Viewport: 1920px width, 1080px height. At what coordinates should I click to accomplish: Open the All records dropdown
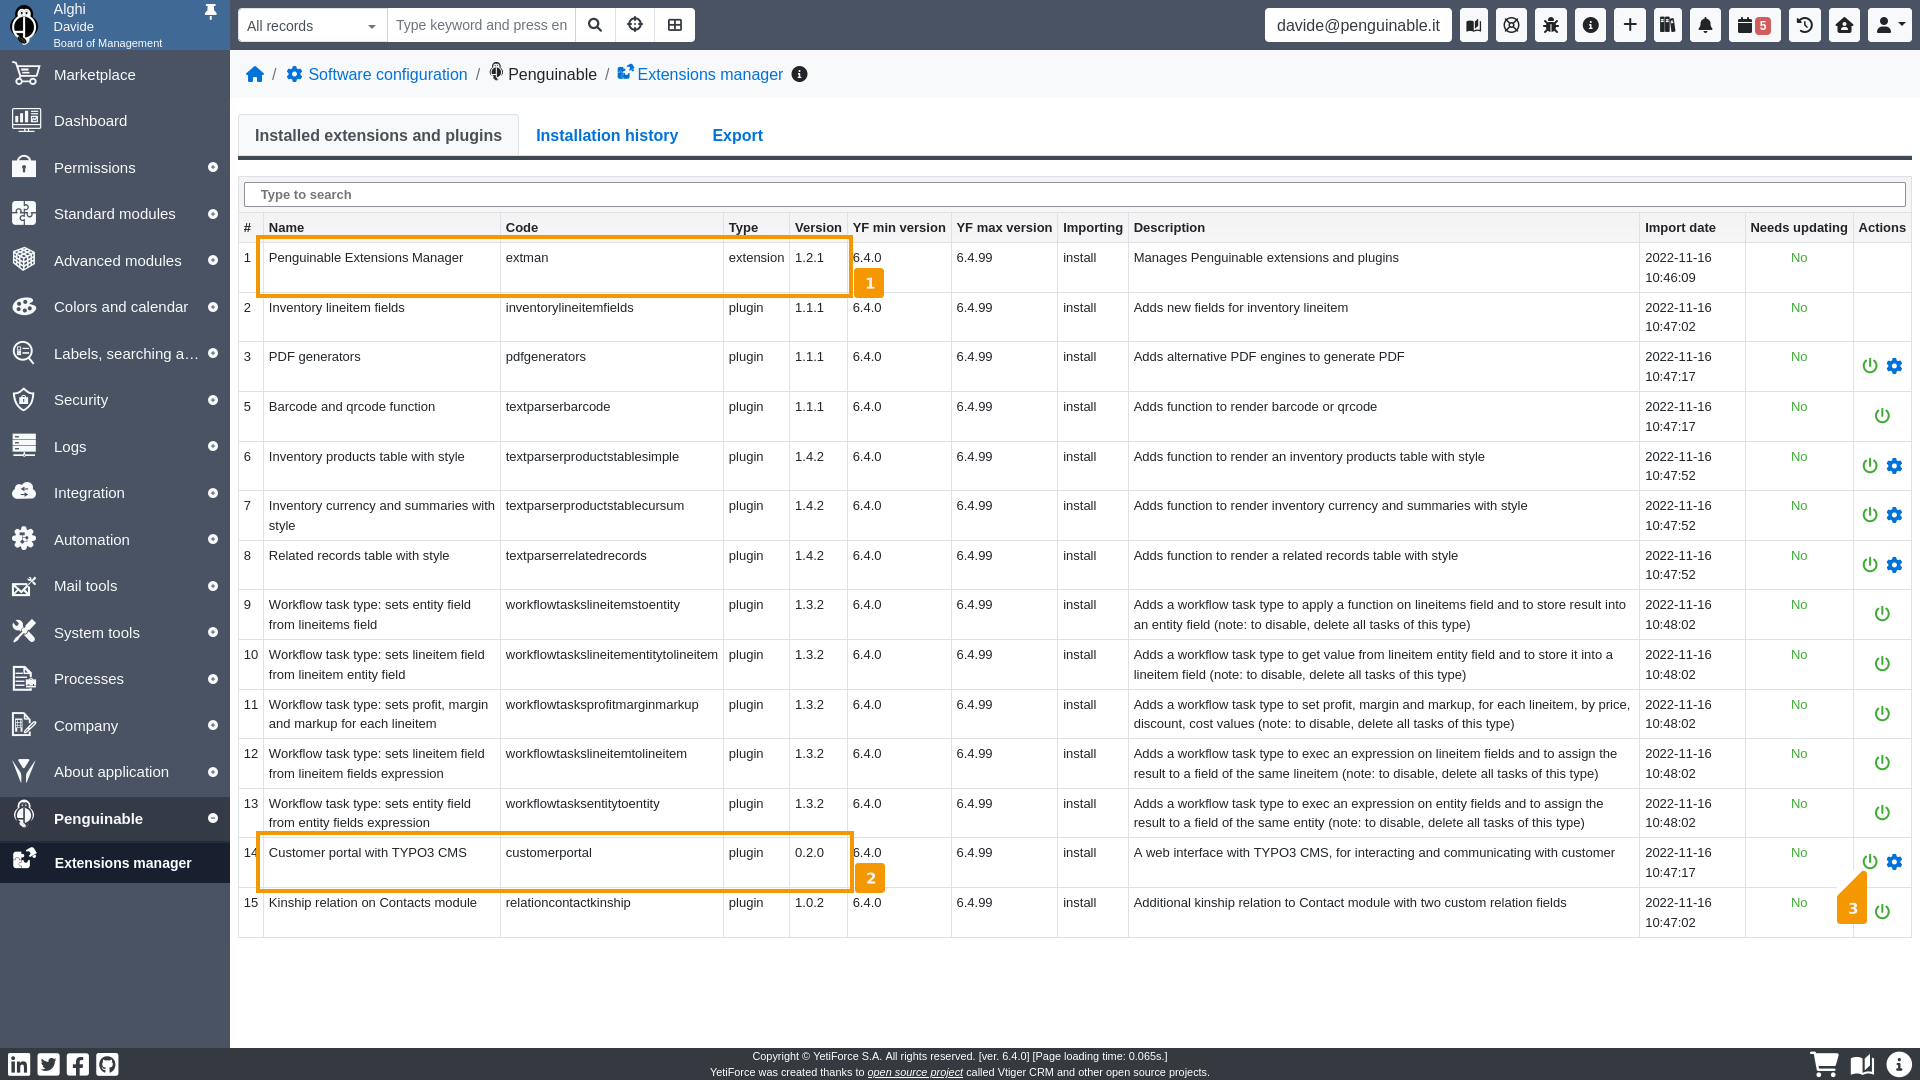(x=312, y=25)
